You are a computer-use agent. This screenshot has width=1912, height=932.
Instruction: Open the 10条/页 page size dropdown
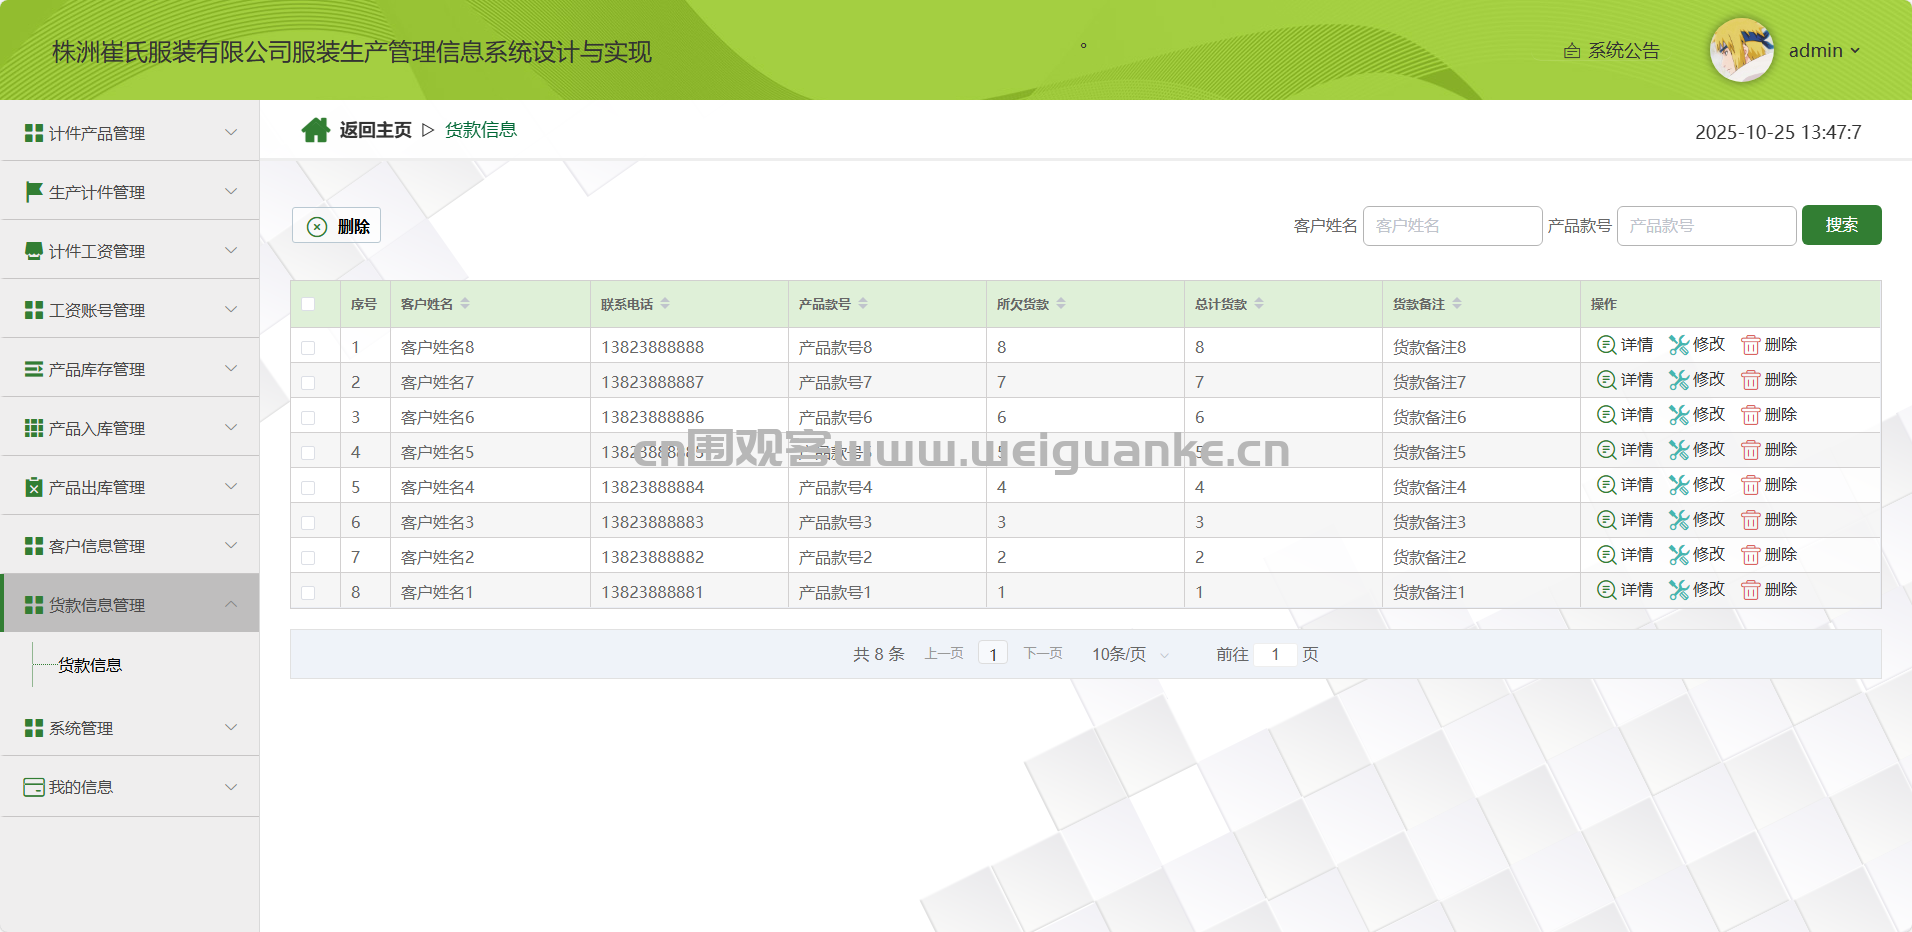click(1130, 655)
